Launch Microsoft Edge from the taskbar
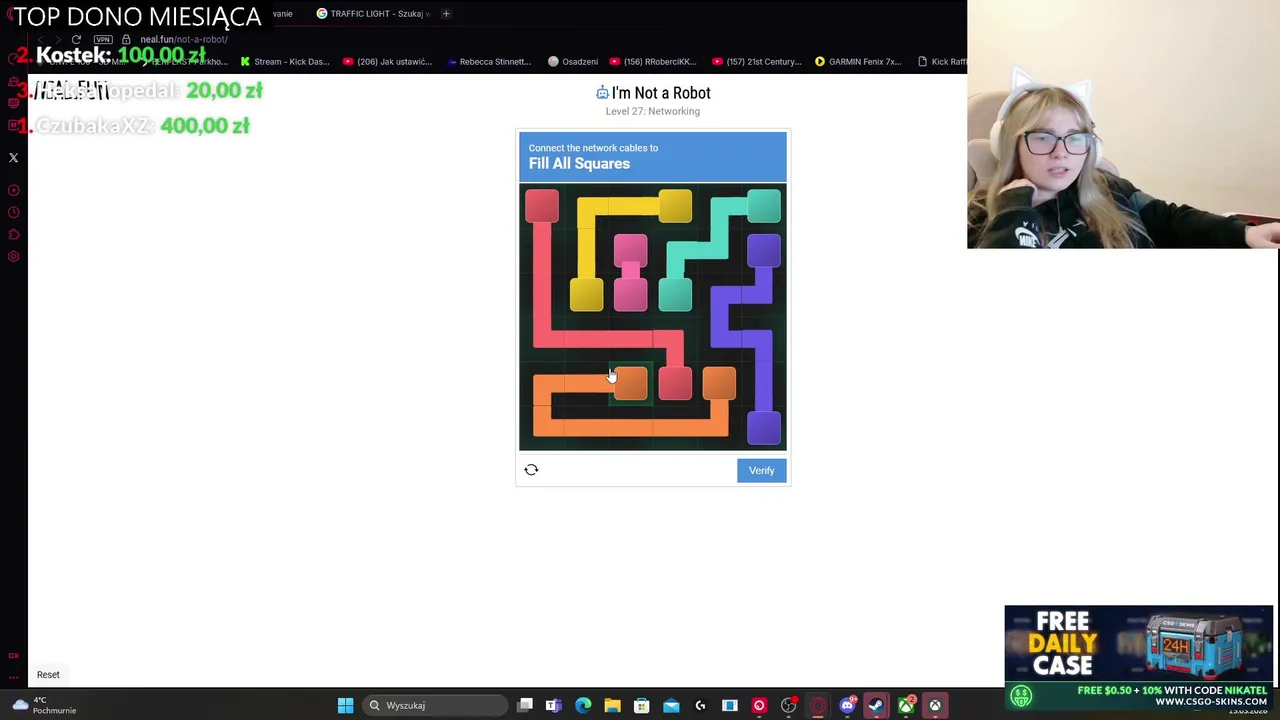 tap(583, 706)
